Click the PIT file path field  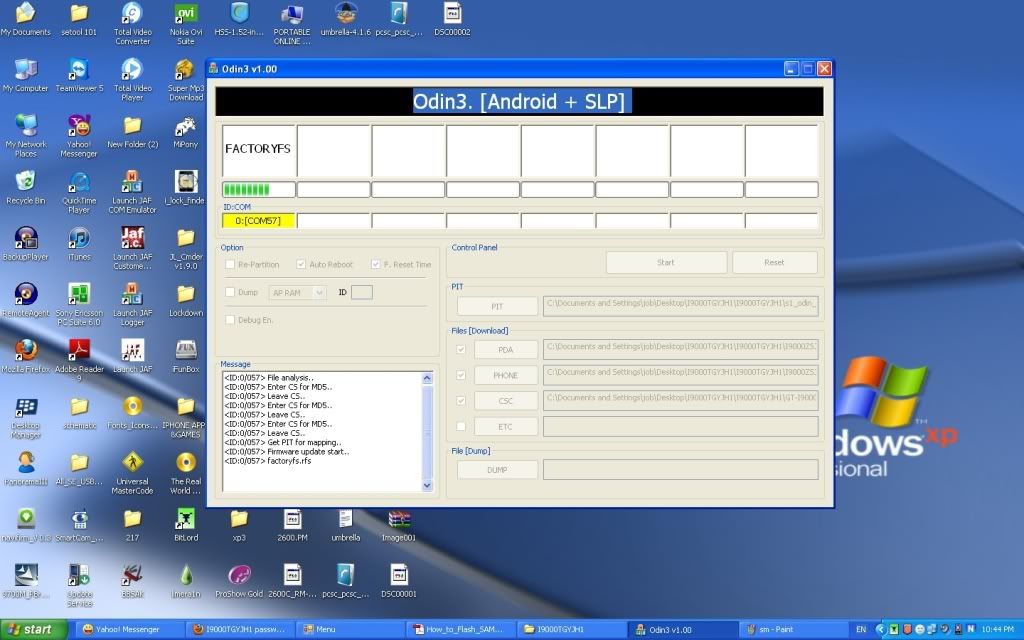coord(680,306)
